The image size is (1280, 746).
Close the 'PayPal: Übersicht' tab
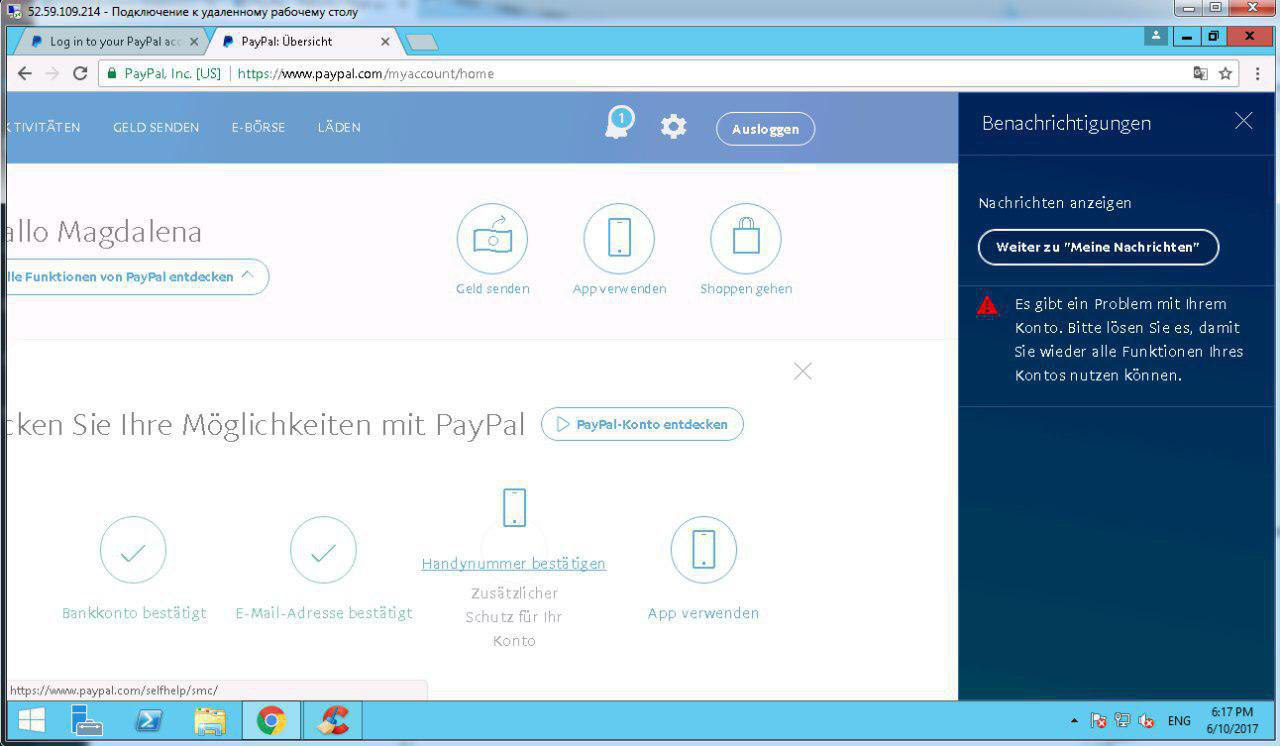[x=385, y=42]
